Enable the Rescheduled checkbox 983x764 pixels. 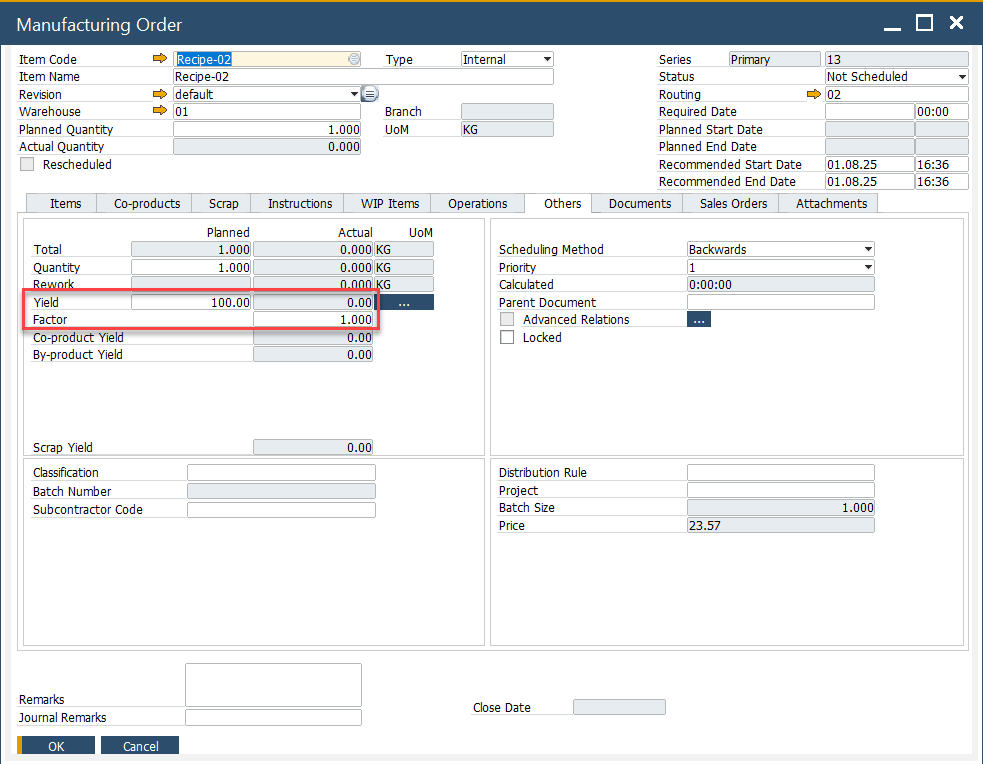pyautogui.click(x=27, y=164)
